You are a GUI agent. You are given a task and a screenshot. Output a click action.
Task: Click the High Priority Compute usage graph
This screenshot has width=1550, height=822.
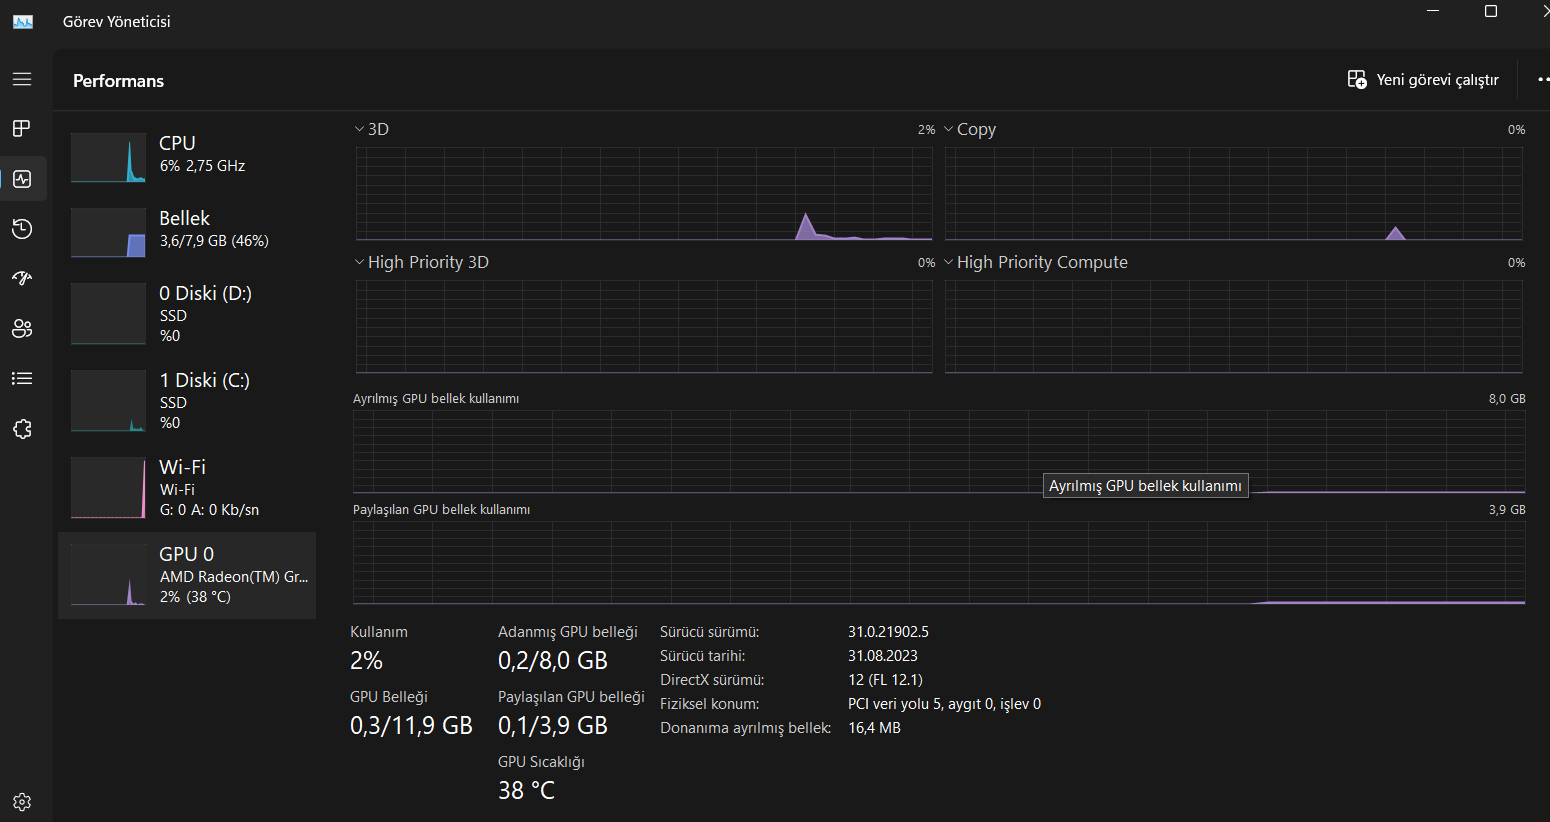1234,327
